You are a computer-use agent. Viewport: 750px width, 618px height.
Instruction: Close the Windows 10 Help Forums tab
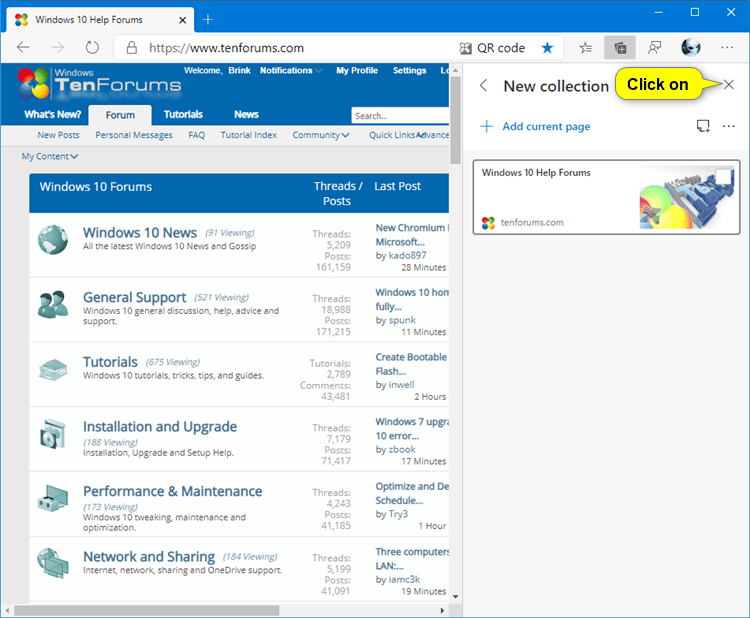click(x=182, y=20)
